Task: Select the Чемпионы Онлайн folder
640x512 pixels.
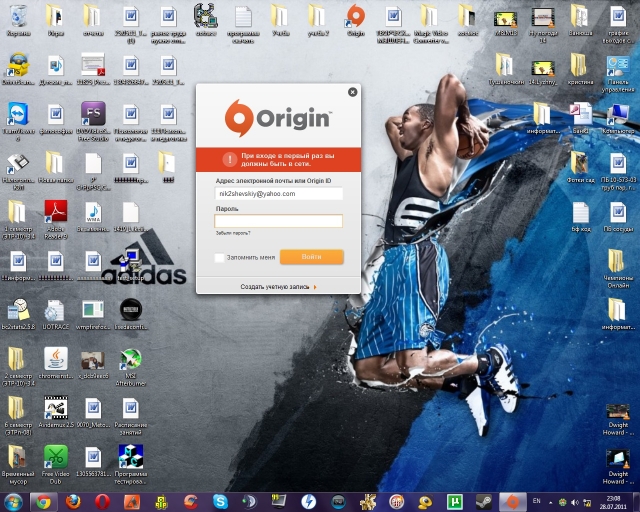Action: point(618,268)
